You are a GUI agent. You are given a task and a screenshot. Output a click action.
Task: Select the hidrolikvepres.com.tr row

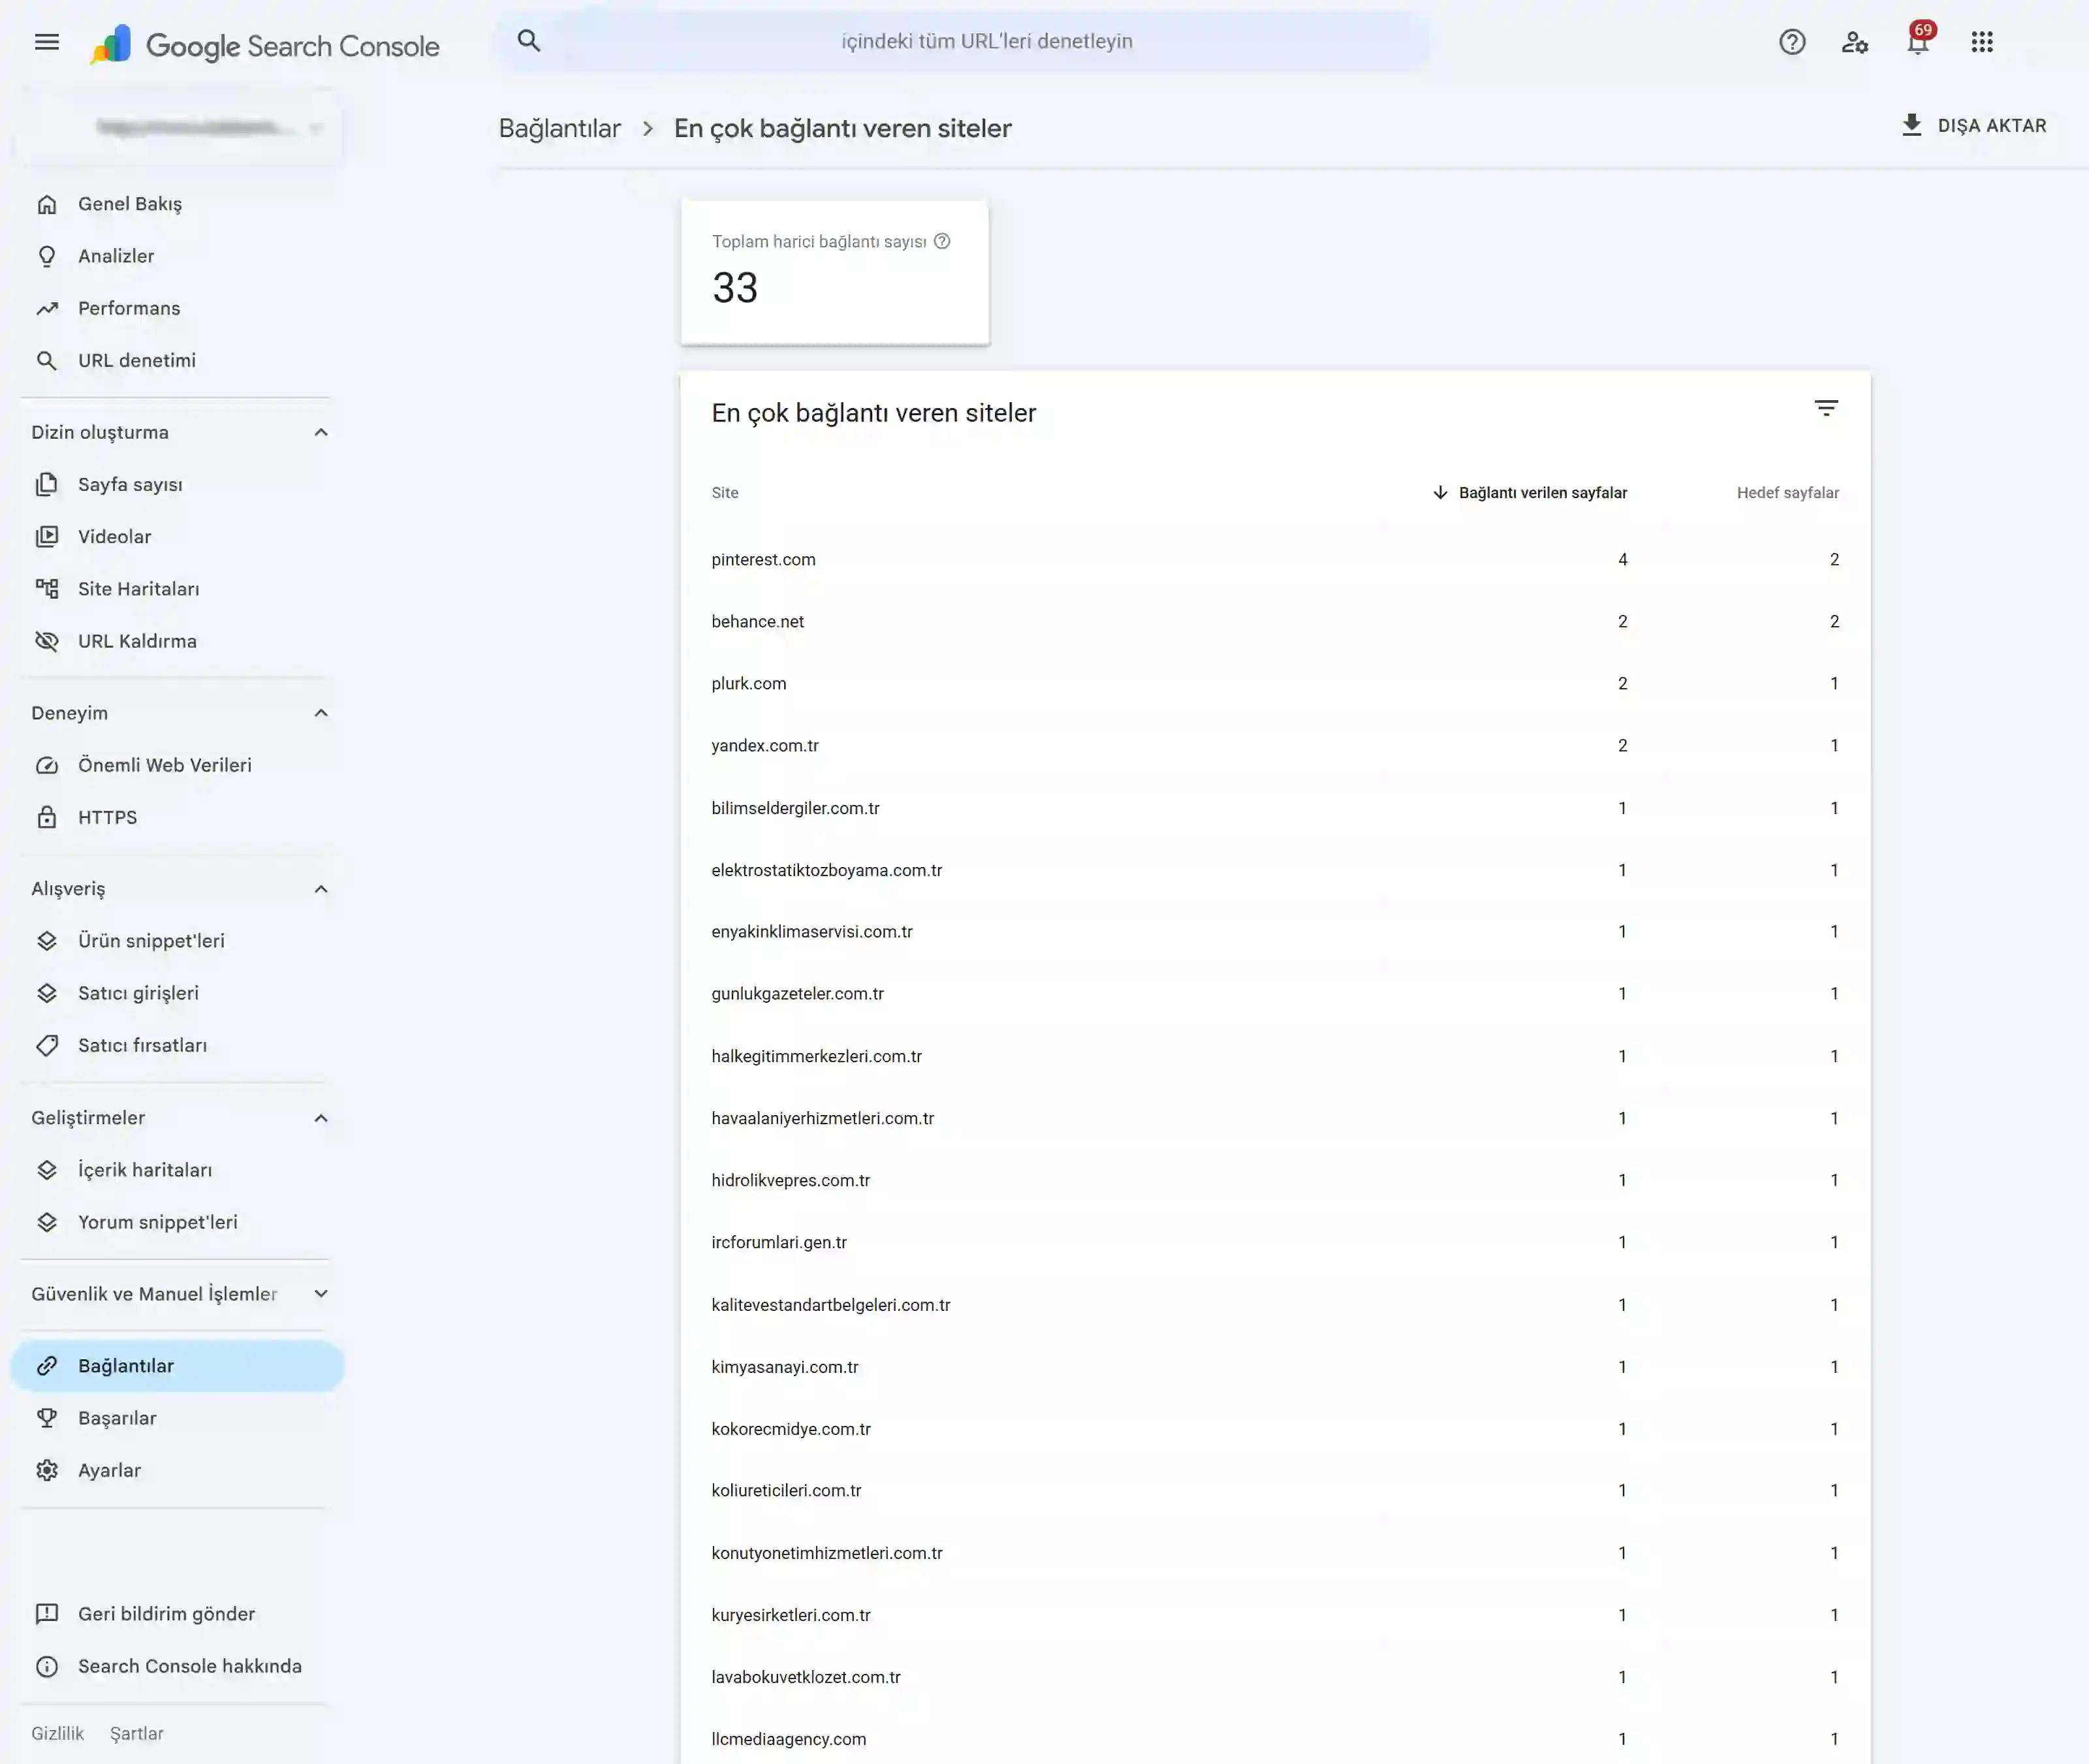pyautogui.click(x=1275, y=1180)
